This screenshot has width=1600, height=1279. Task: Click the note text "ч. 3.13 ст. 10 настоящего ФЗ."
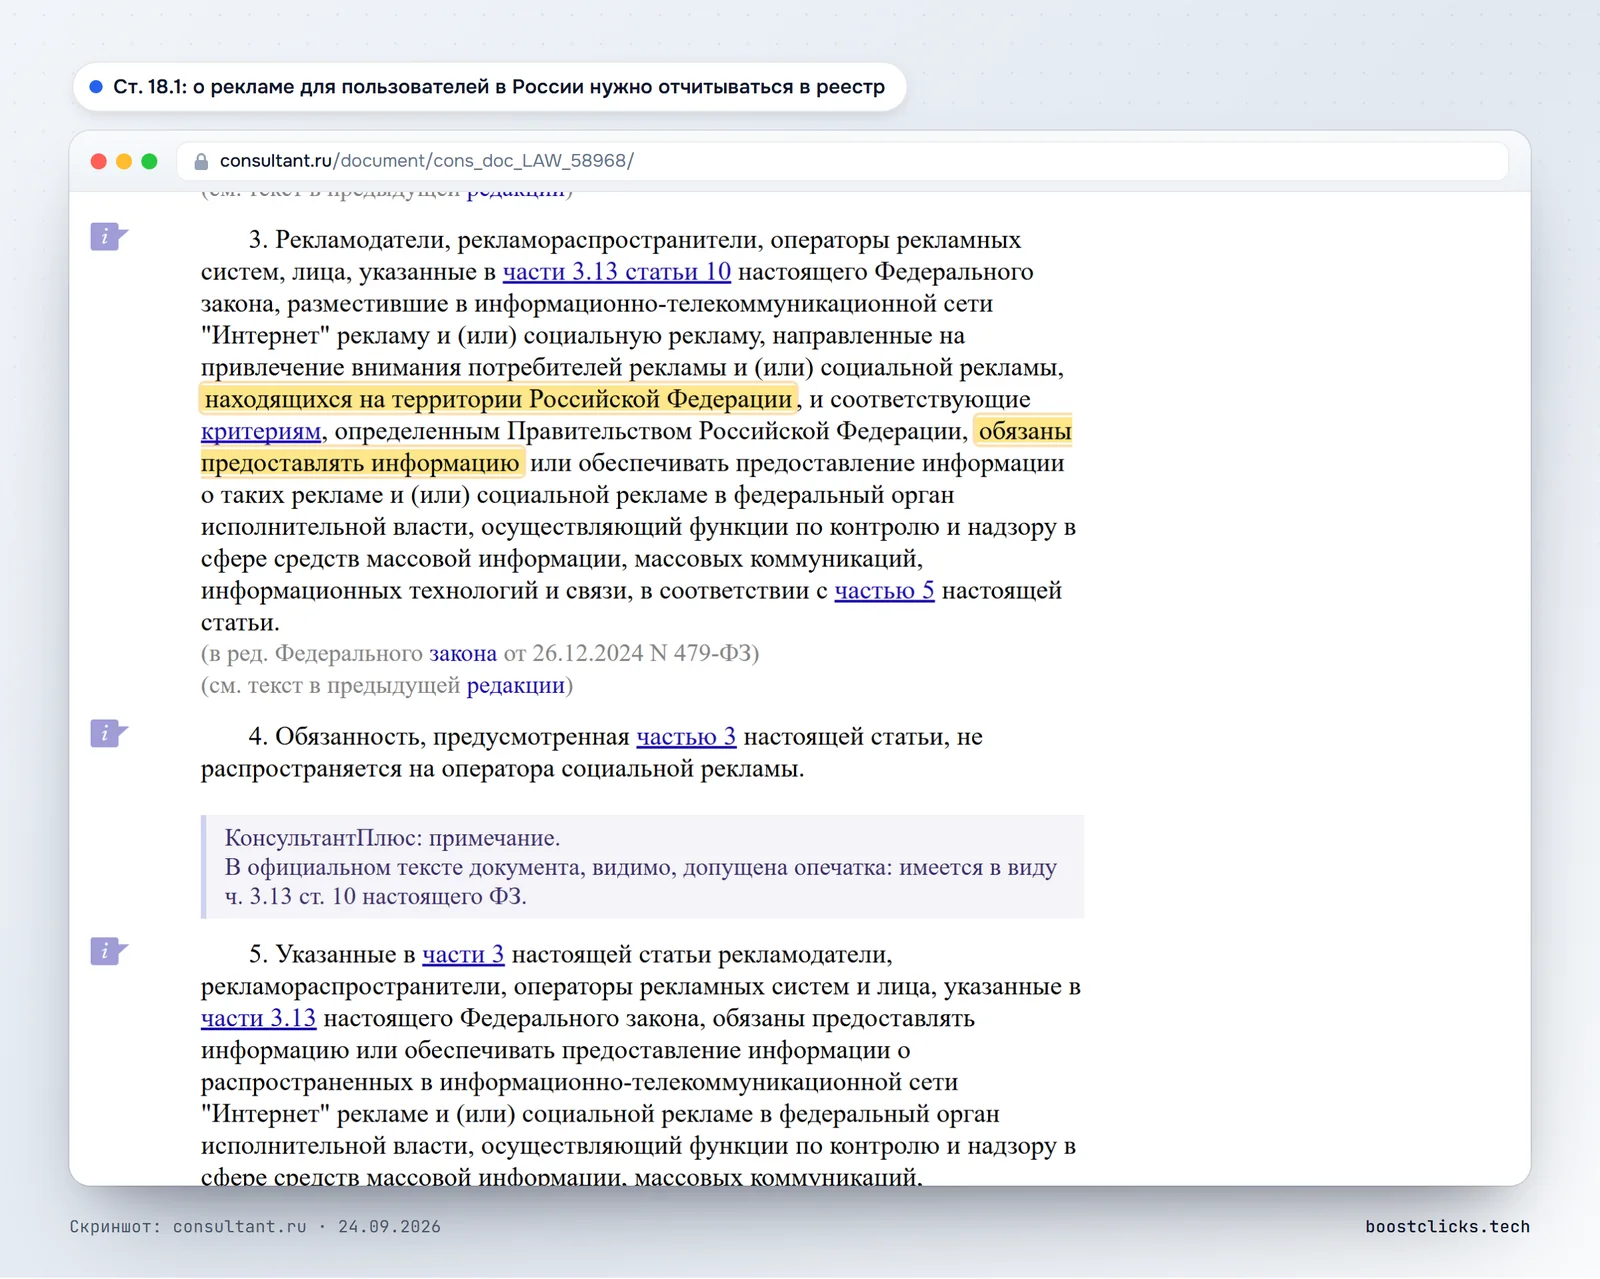375,897
